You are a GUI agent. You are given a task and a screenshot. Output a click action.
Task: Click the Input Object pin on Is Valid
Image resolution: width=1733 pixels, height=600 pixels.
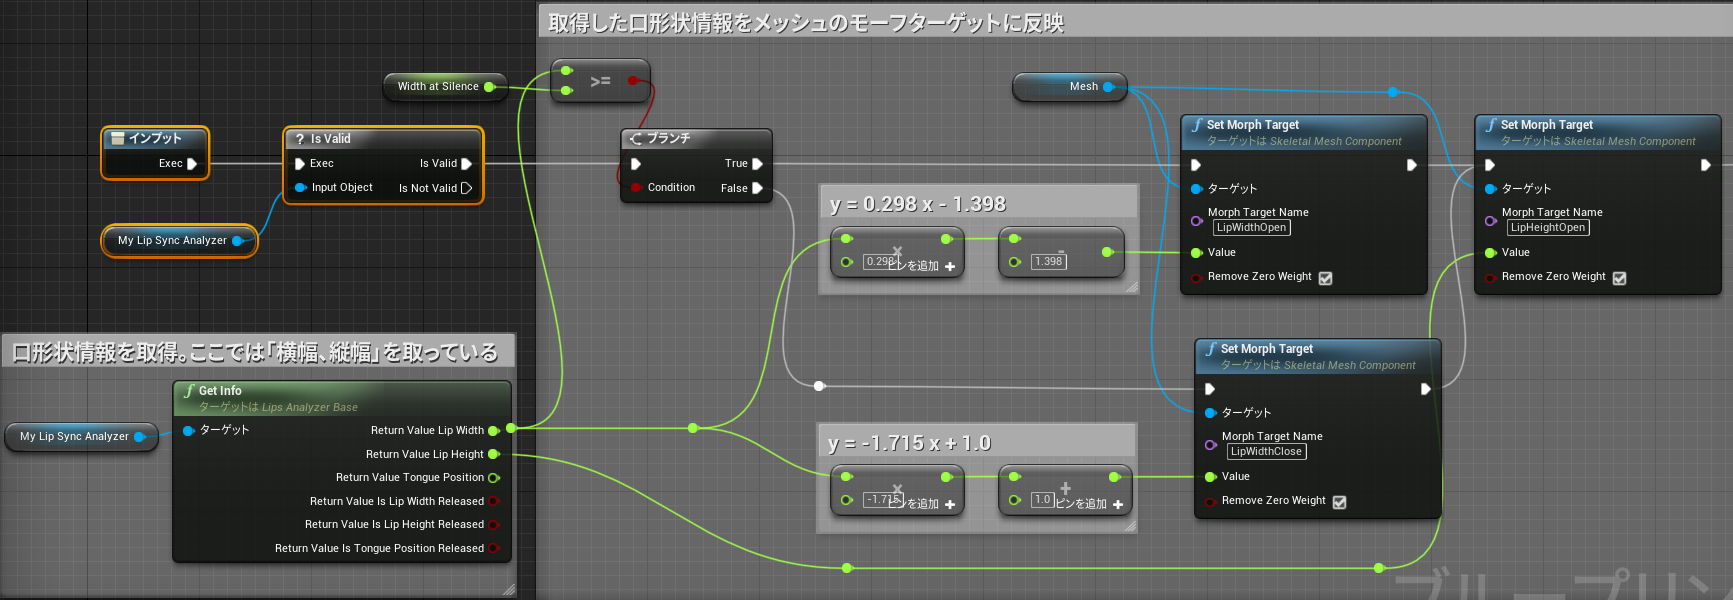click(300, 188)
